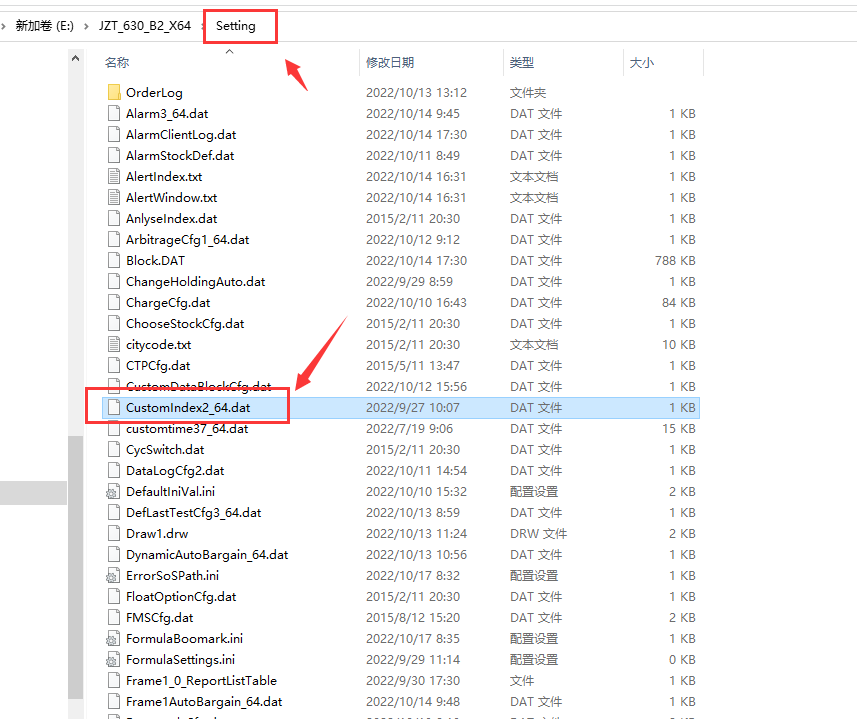857x719 pixels.
Task: Click date 2022/7/19 9:06 of customtime37_64.dat
Action: [x=409, y=429]
